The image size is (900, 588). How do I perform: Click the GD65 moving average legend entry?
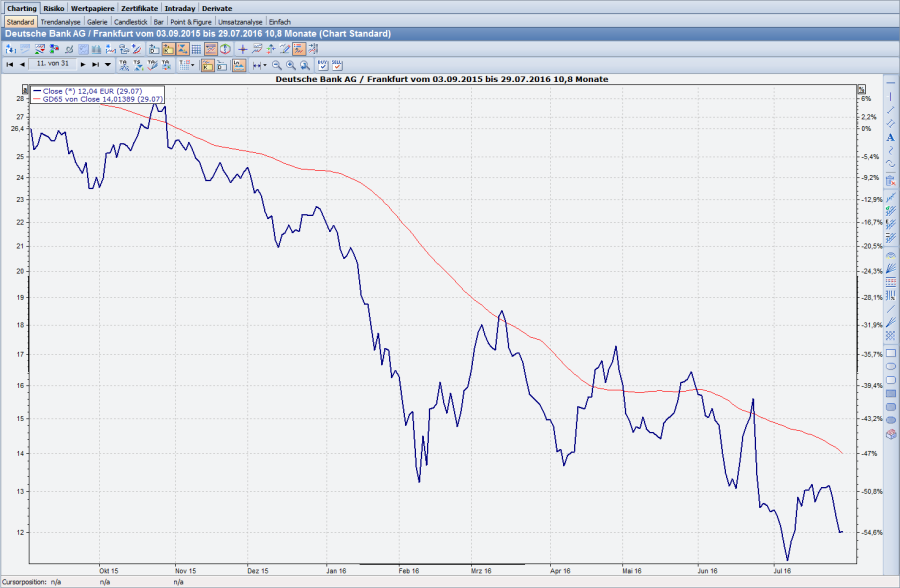(x=100, y=100)
